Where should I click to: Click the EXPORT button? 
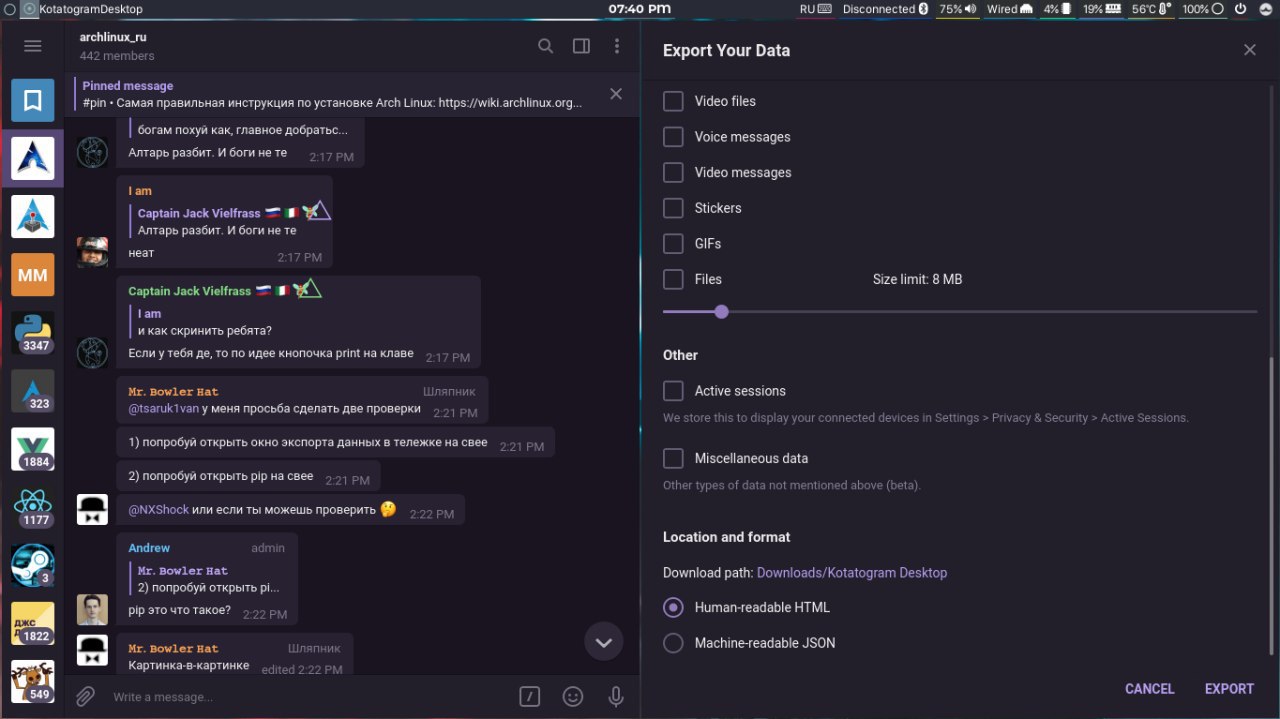pos(1229,689)
